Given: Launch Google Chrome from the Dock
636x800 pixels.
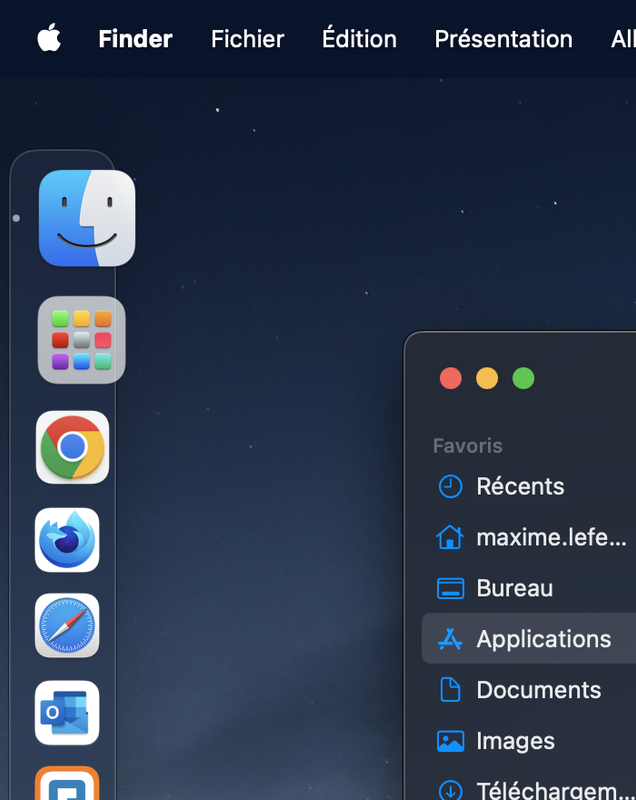Looking at the screenshot, I should [72, 447].
